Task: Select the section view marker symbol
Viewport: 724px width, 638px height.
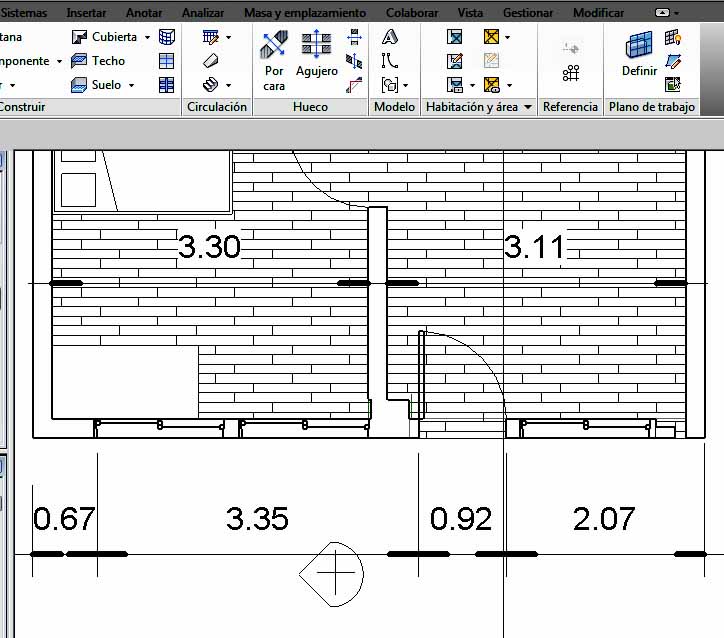Action: pyautogui.click(x=334, y=573)
